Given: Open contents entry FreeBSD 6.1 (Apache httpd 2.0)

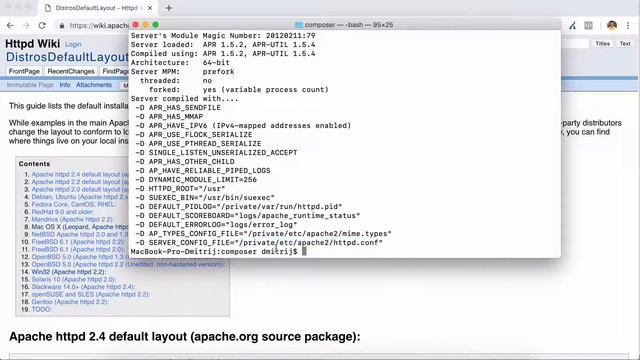Looking at the screenshot, I should [78, 249].
